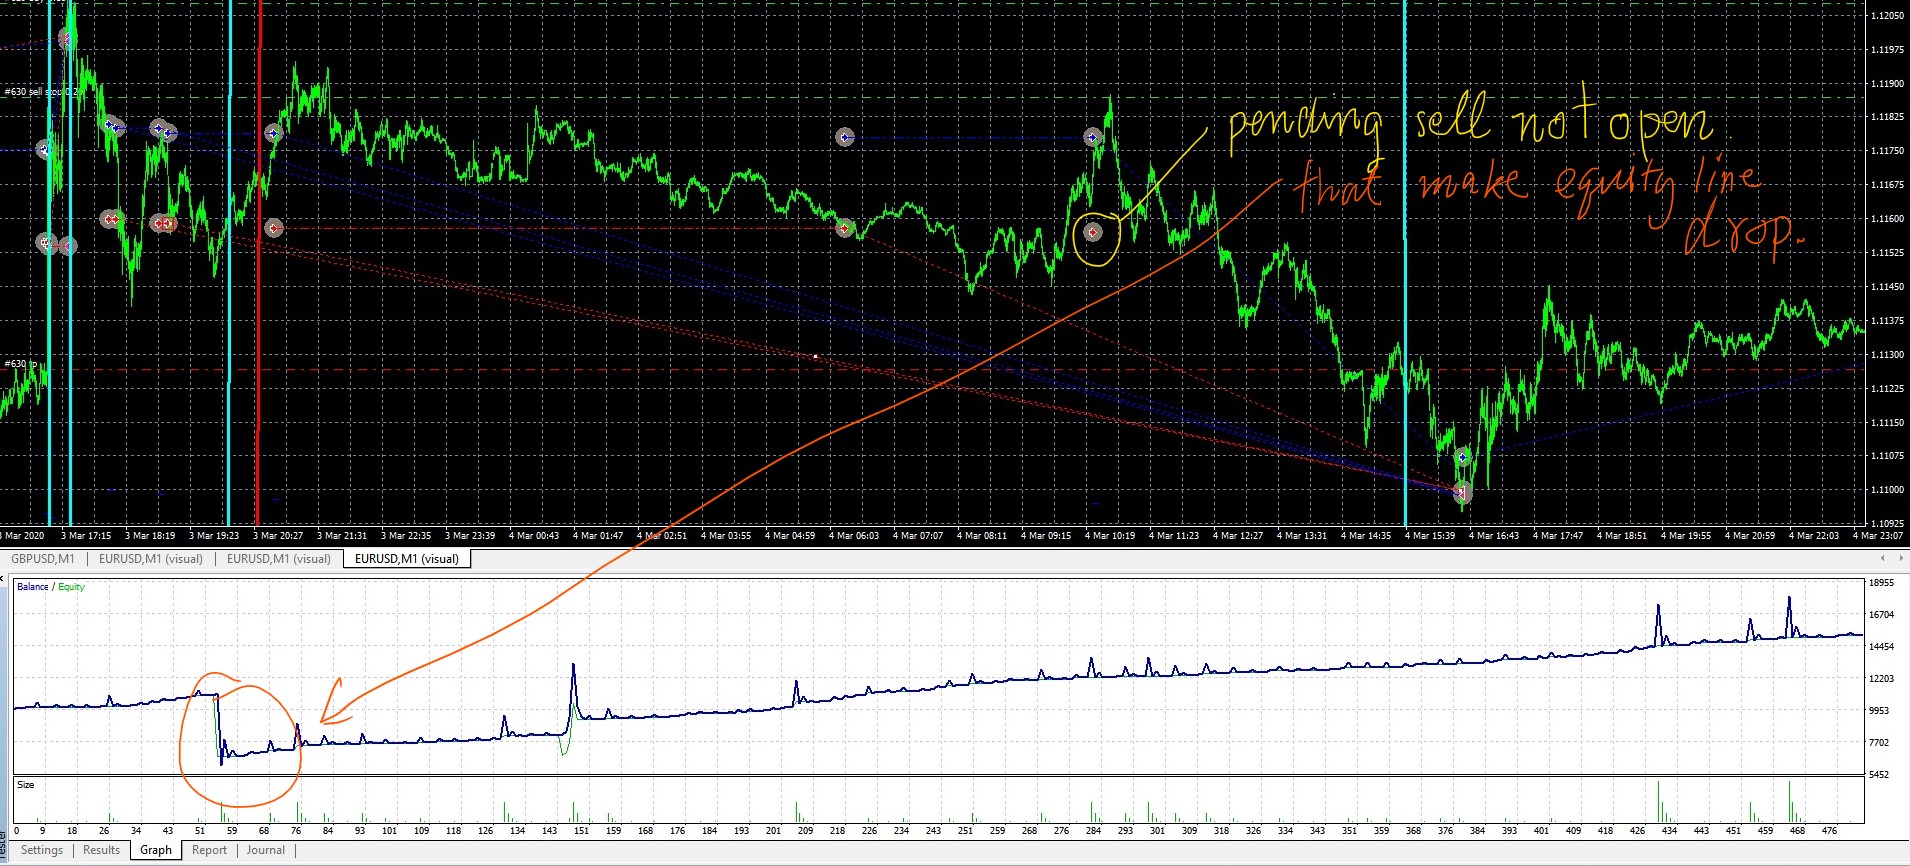
Task: Click the '4 Mar 00:43' time axis label
Action: [x=533, y=536]
